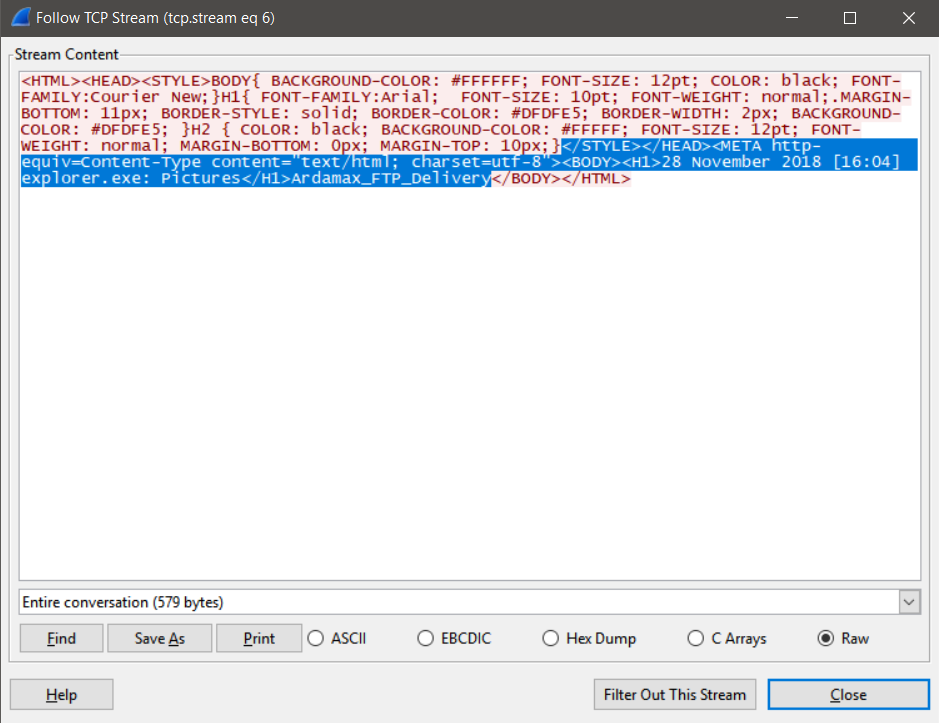939x723 pixels.
Task: Click Filter Out This Stream
Action: (x=675, y=695)
